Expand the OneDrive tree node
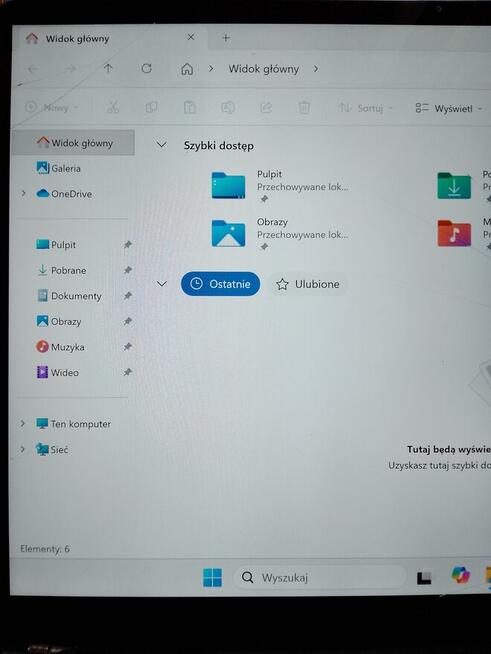The height and width of the screenshot is (654, 491). (23, 193)
